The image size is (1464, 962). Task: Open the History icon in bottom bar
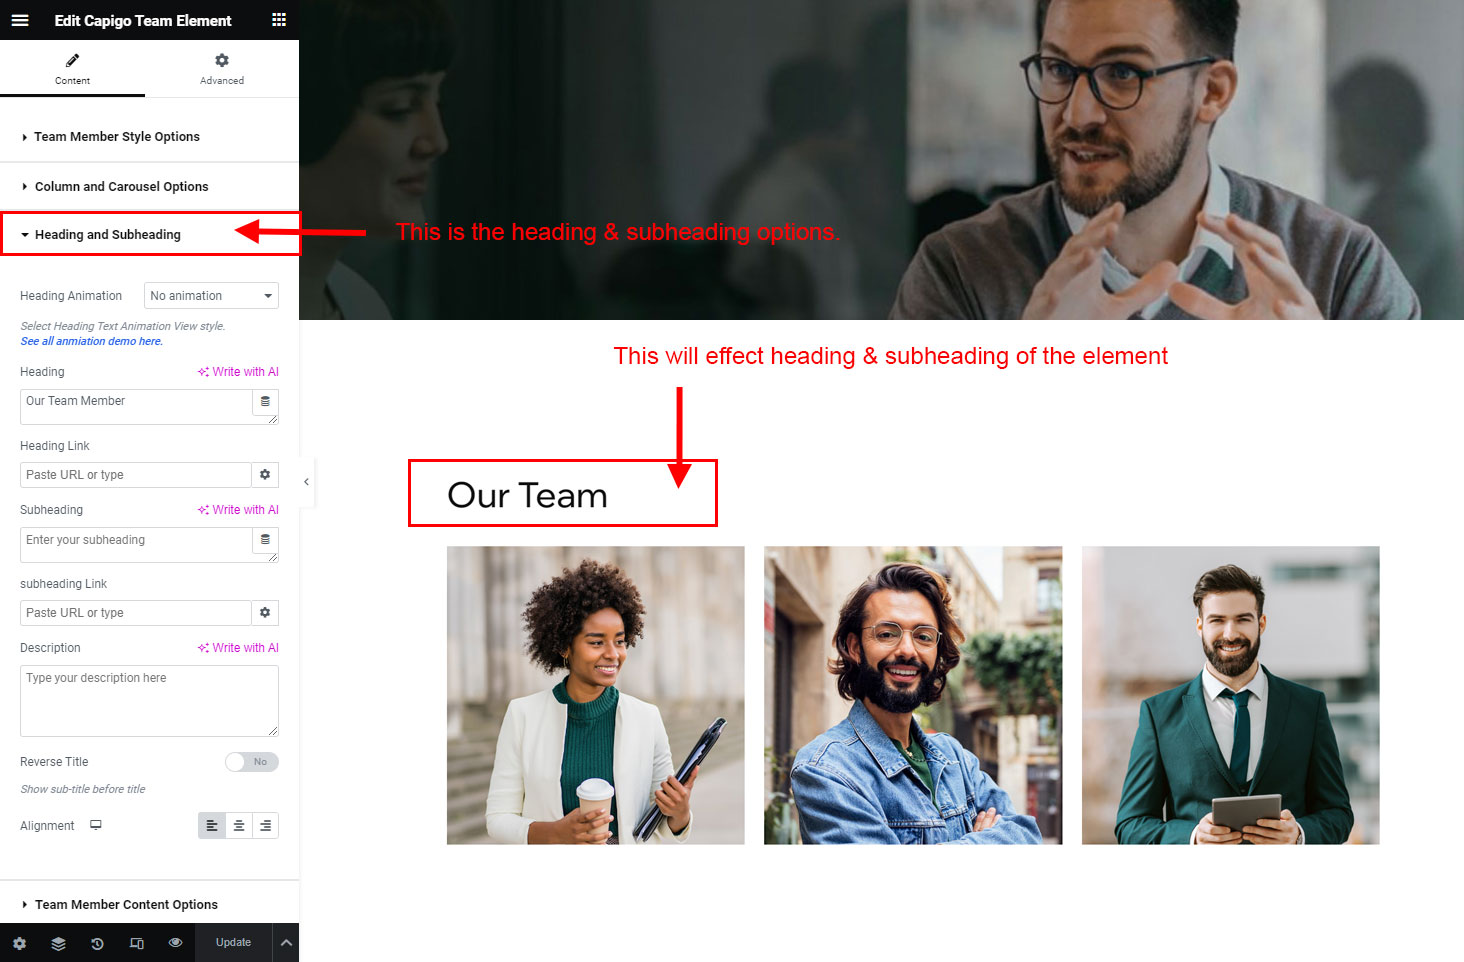(97, 943)
